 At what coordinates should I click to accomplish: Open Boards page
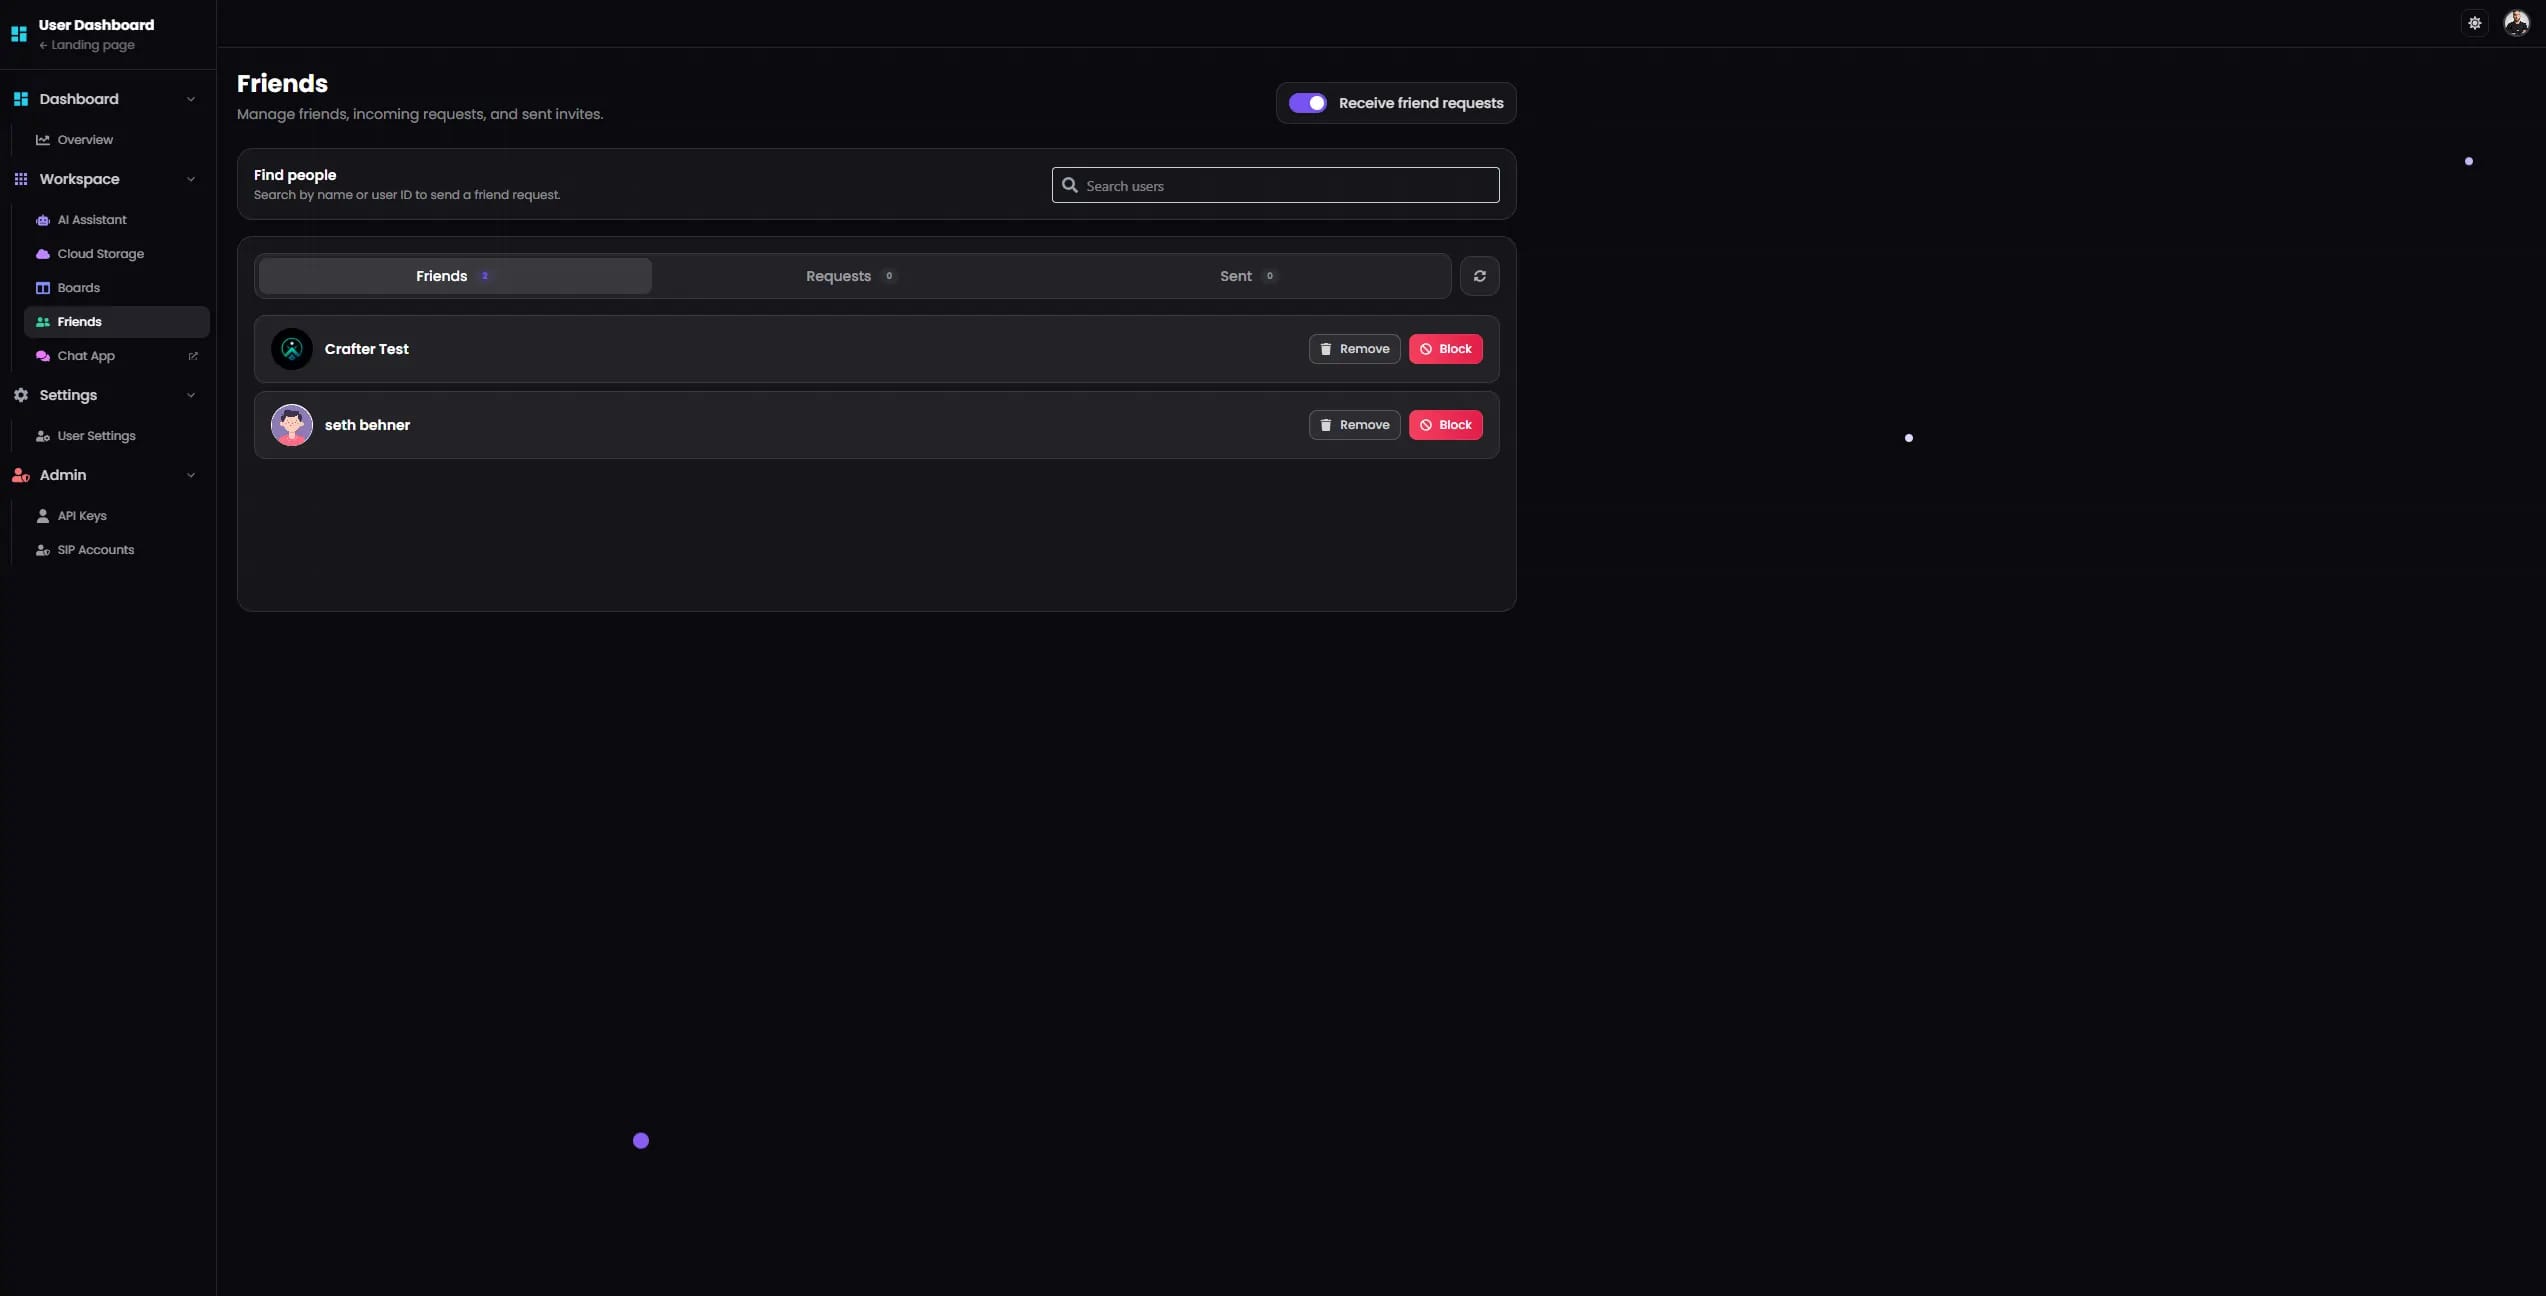pyautogui.click(x=117, y=288)
